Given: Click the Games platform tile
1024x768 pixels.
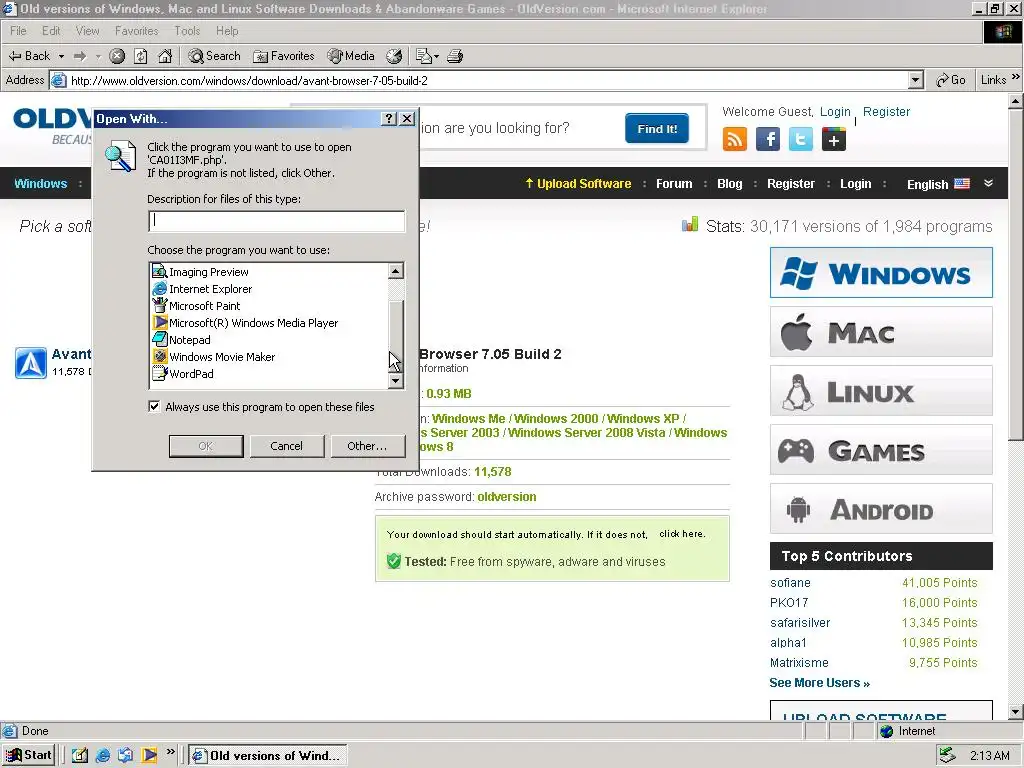Looking at the screenshot, I should pos(881,450).
